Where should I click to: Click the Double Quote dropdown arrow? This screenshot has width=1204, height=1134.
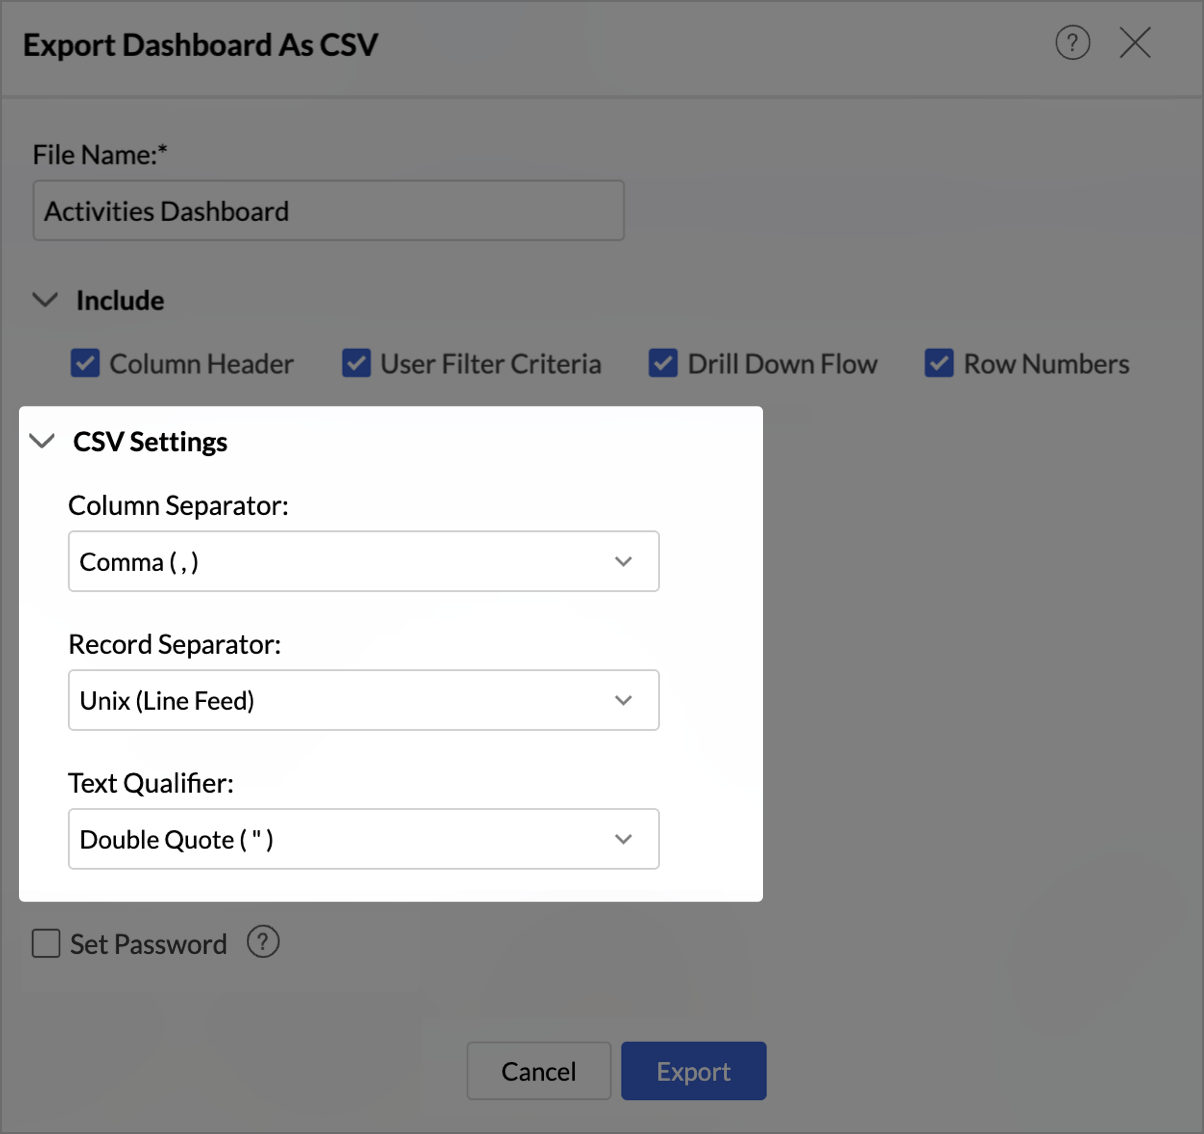pyautogui.click(x=623, y=839)
